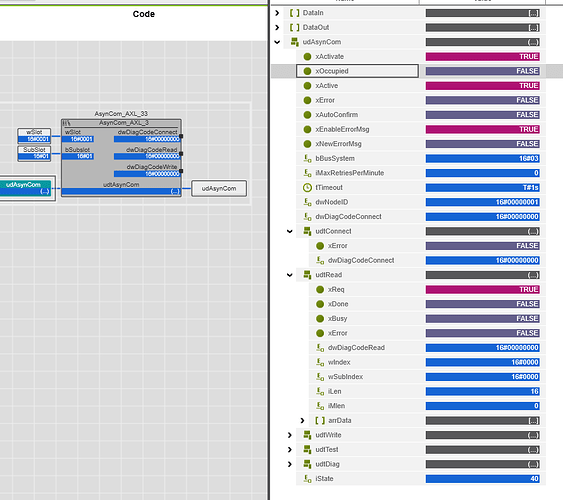Click the DataOut array icon
The image size is (563, 500).
coord(294,28)
